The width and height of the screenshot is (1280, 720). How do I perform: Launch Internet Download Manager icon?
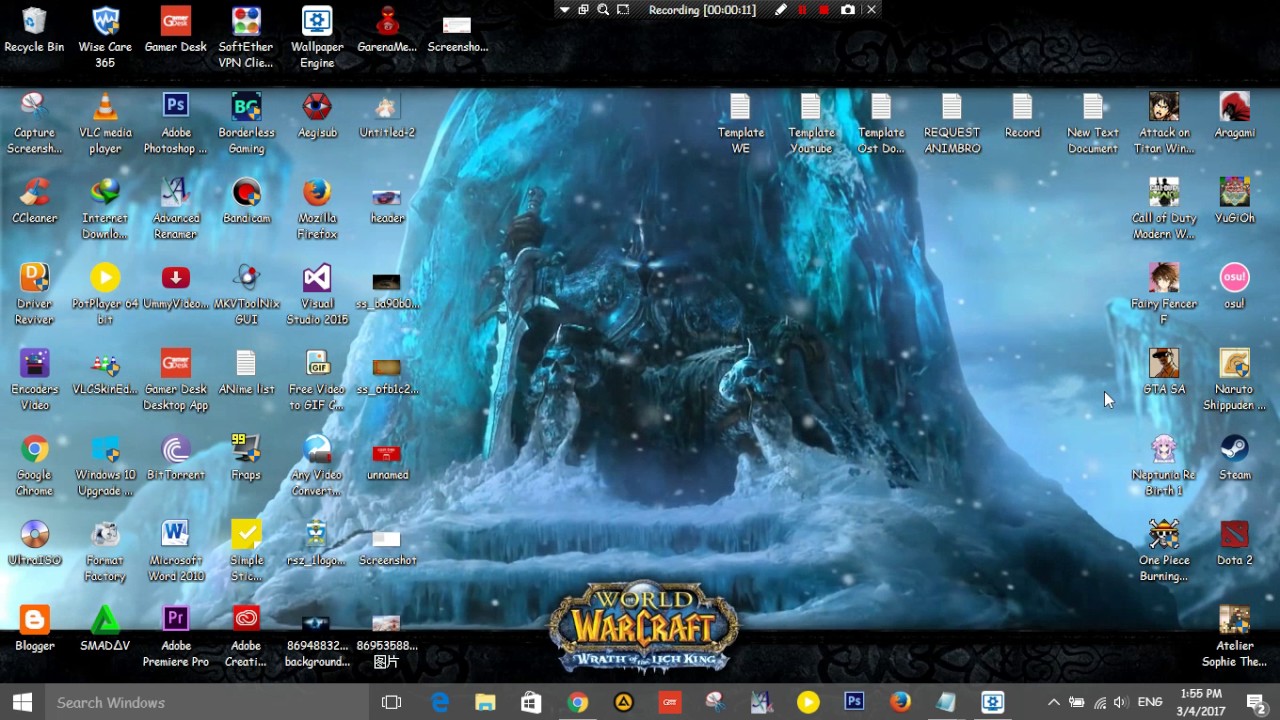(x=105, y=209)
